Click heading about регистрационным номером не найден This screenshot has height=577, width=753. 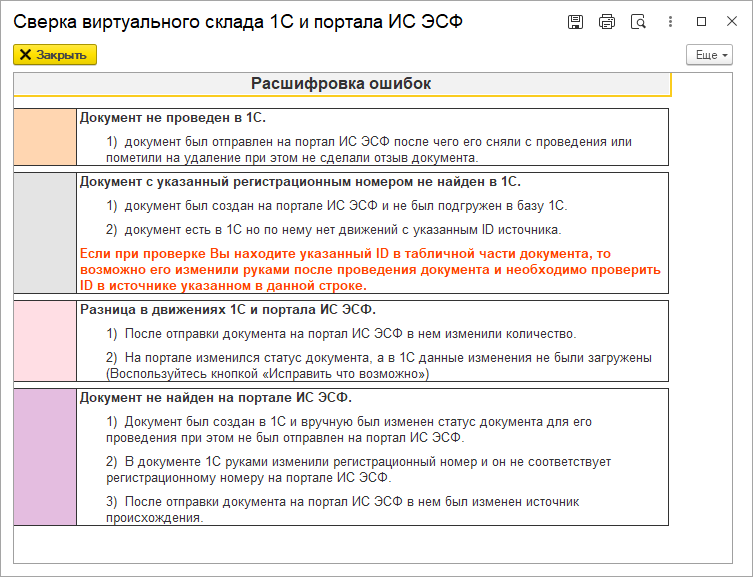pyautogui.click(x=300, y=182)
